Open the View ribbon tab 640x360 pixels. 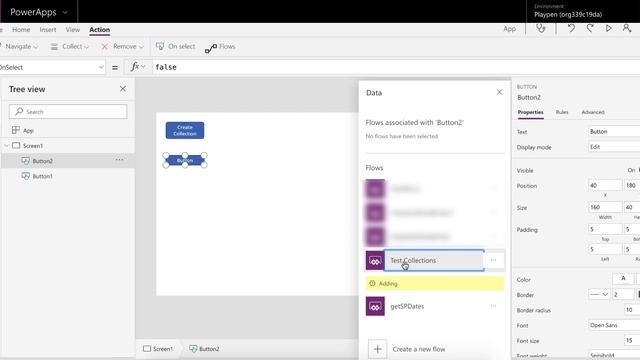[73, 29]
